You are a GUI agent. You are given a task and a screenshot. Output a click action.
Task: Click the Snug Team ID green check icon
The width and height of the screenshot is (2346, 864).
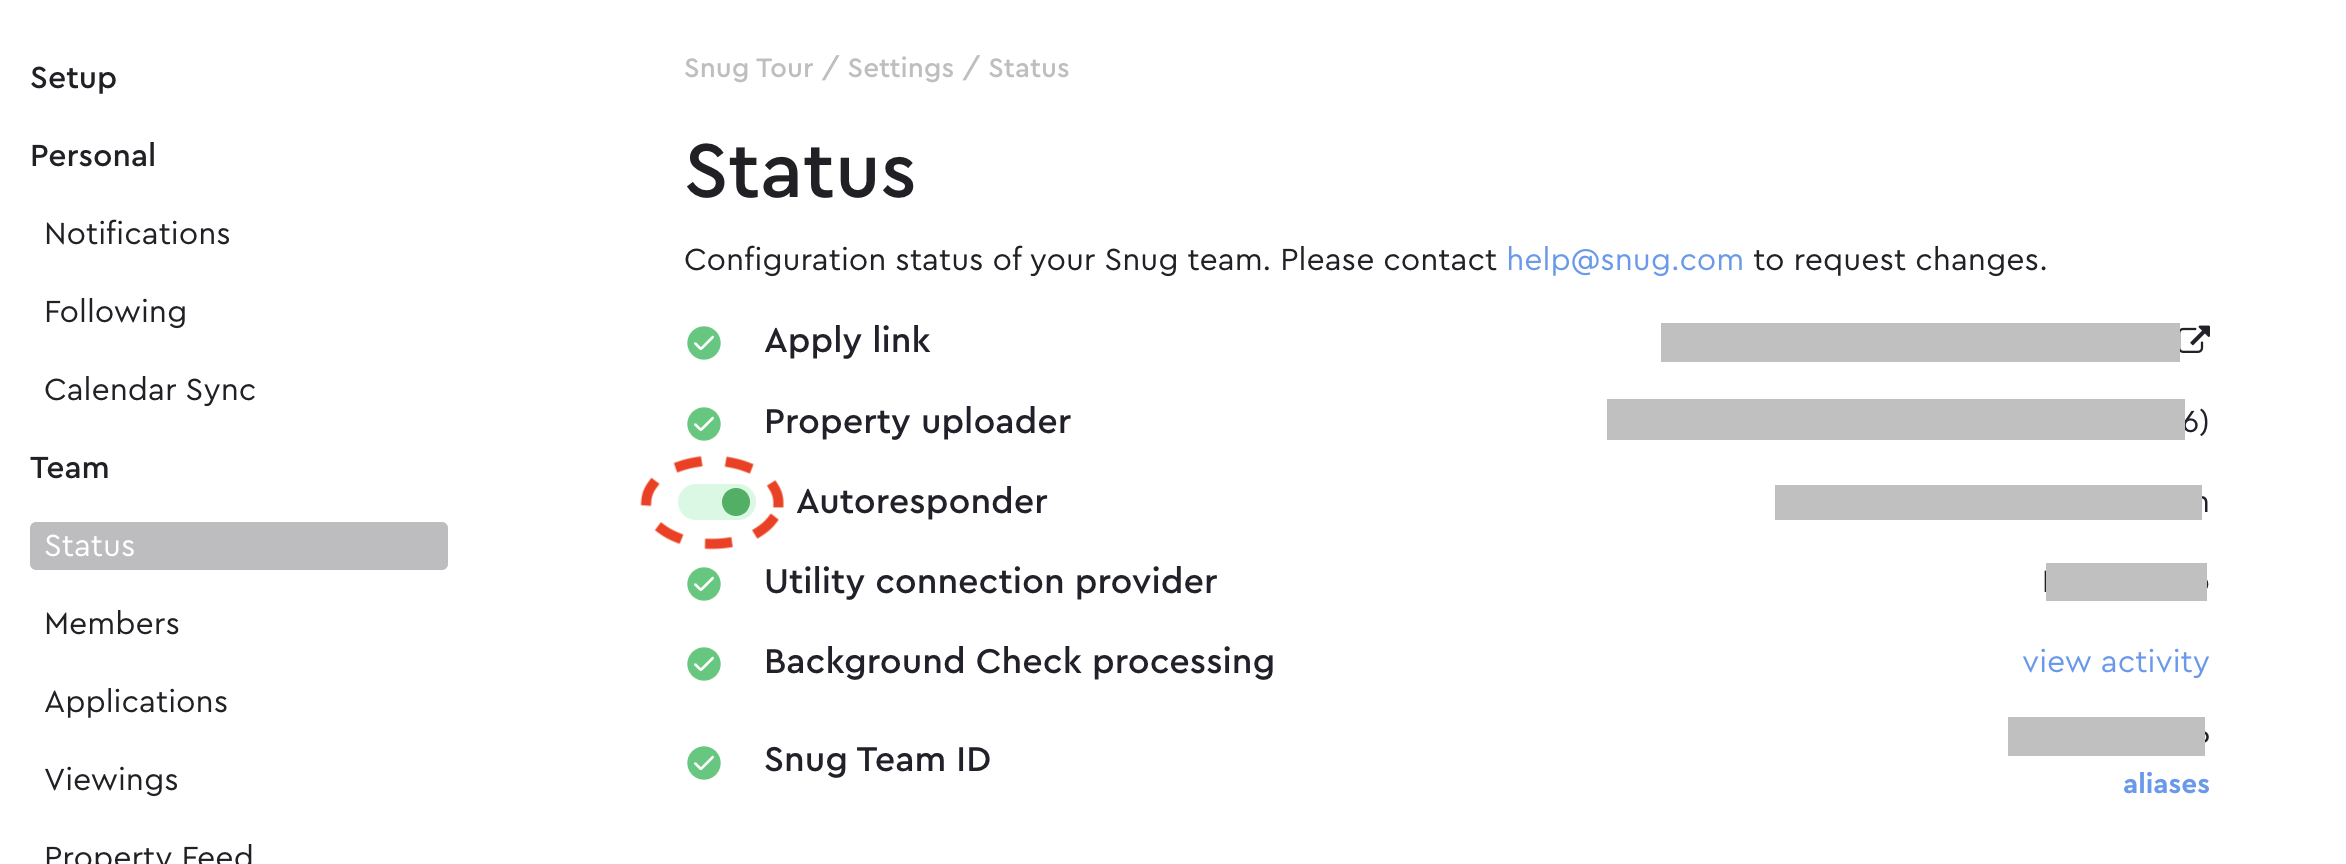pos(704,763)
